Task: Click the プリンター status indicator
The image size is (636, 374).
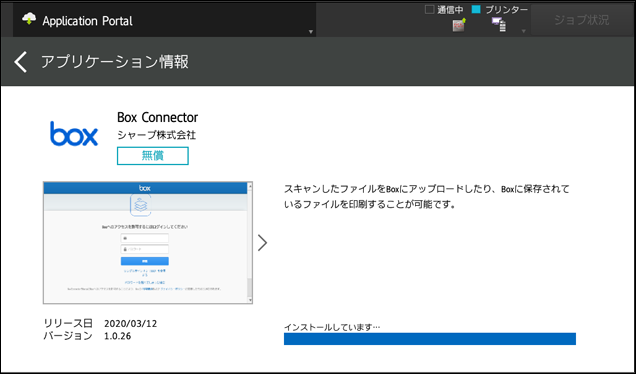Action: (x=500, y=10)
